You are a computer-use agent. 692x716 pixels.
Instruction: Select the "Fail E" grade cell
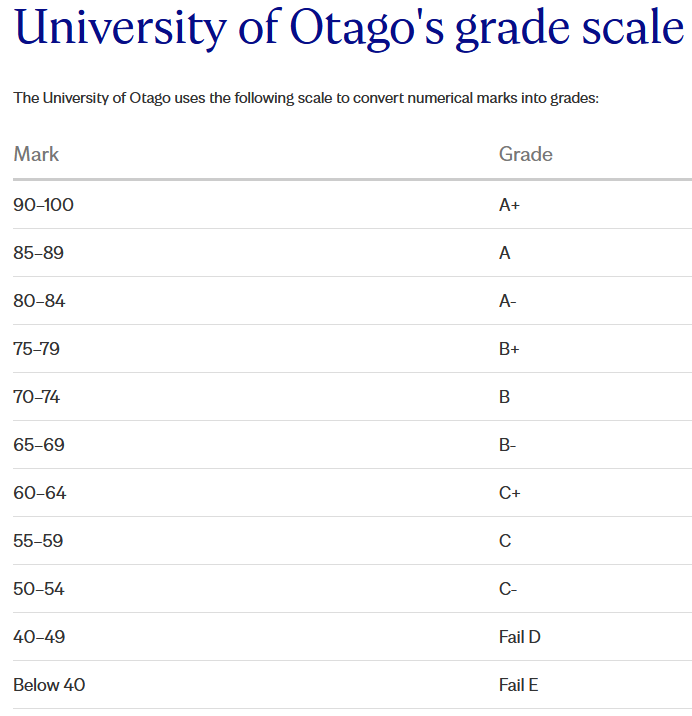[x=518, y=685]
